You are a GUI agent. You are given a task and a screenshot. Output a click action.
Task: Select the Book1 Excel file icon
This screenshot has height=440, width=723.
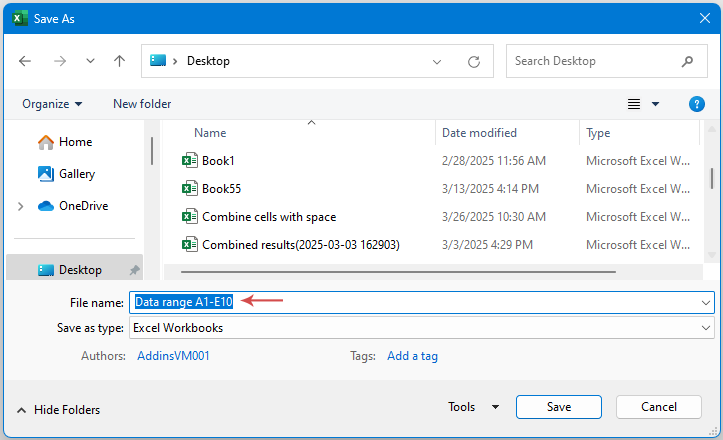190,160
